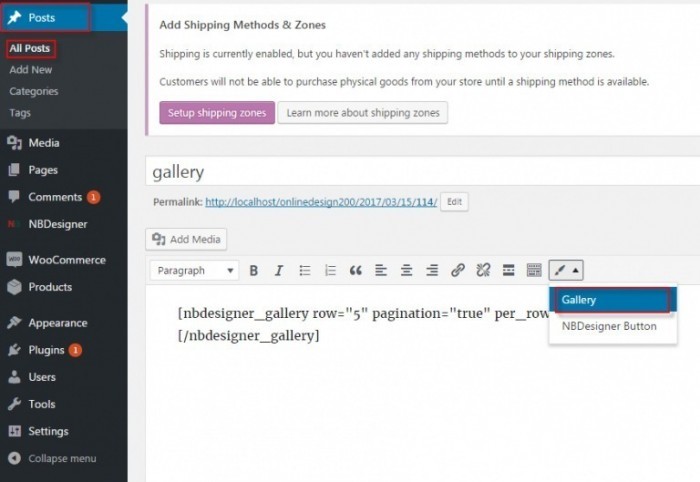The image size is (700, 482).
Task: Go to All Posts submenu
Action: [30, 48]
